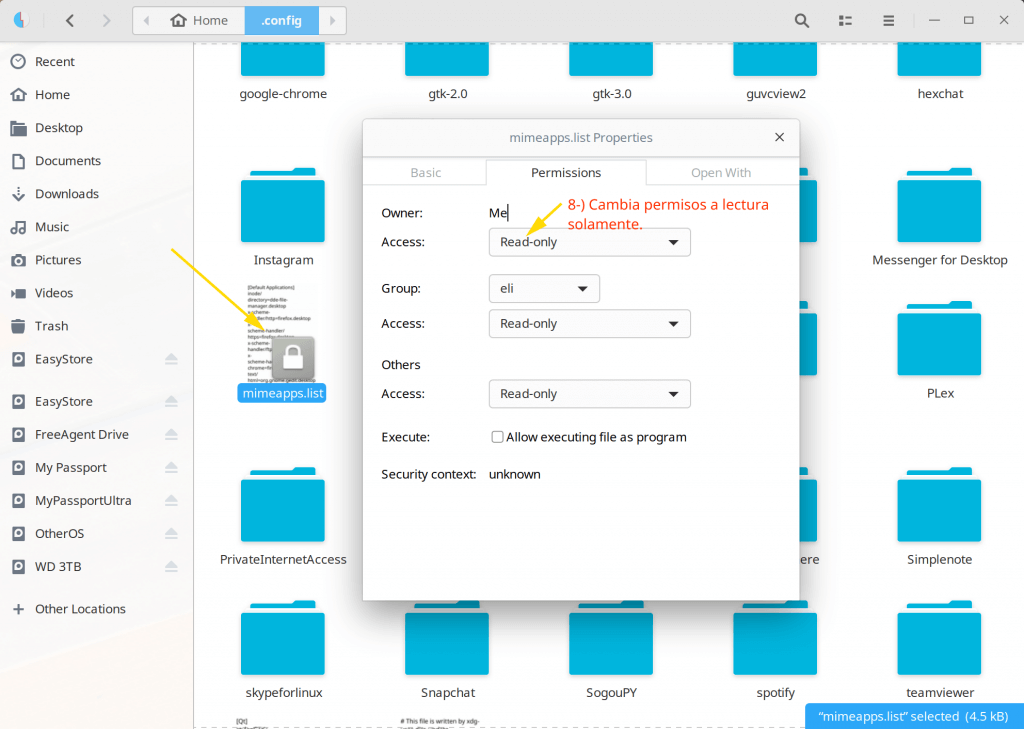The width and height of the screenshot is (1024, 729).
Task: Enable Allow executing file as program
Action: coord(497,437)
